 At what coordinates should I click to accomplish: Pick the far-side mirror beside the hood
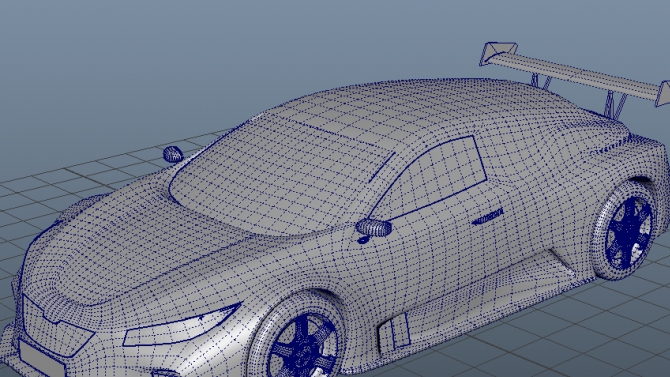[173, 154]
